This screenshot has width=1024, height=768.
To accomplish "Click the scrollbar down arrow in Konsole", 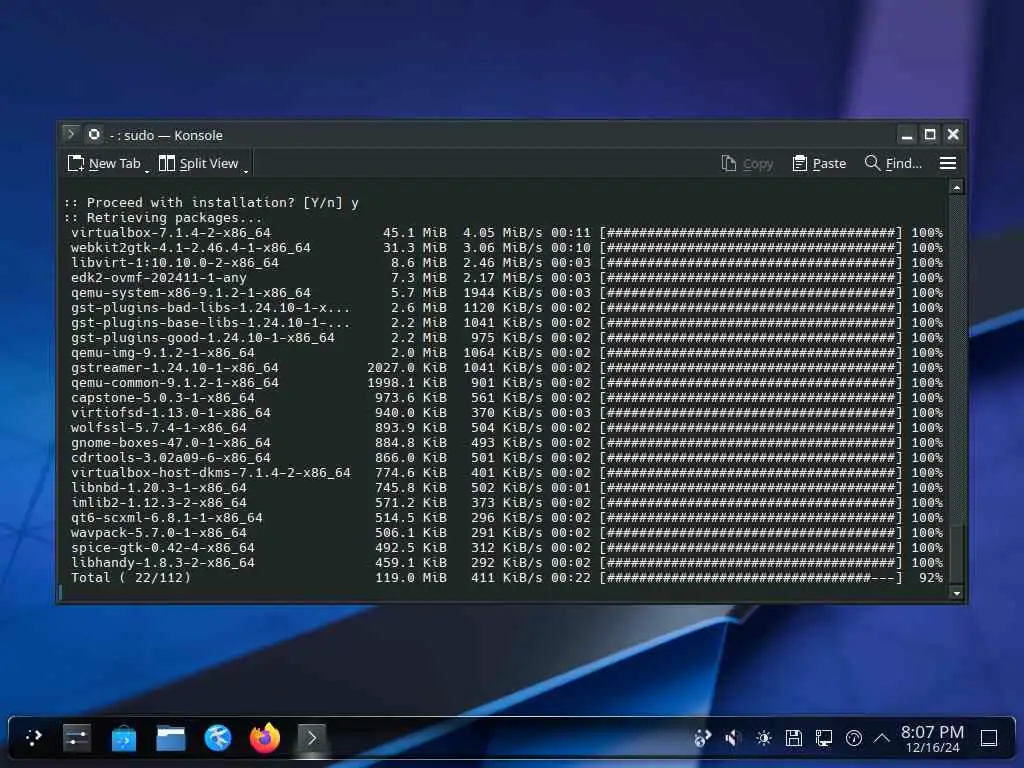I will pyautogui.click(x=957, y=593).
